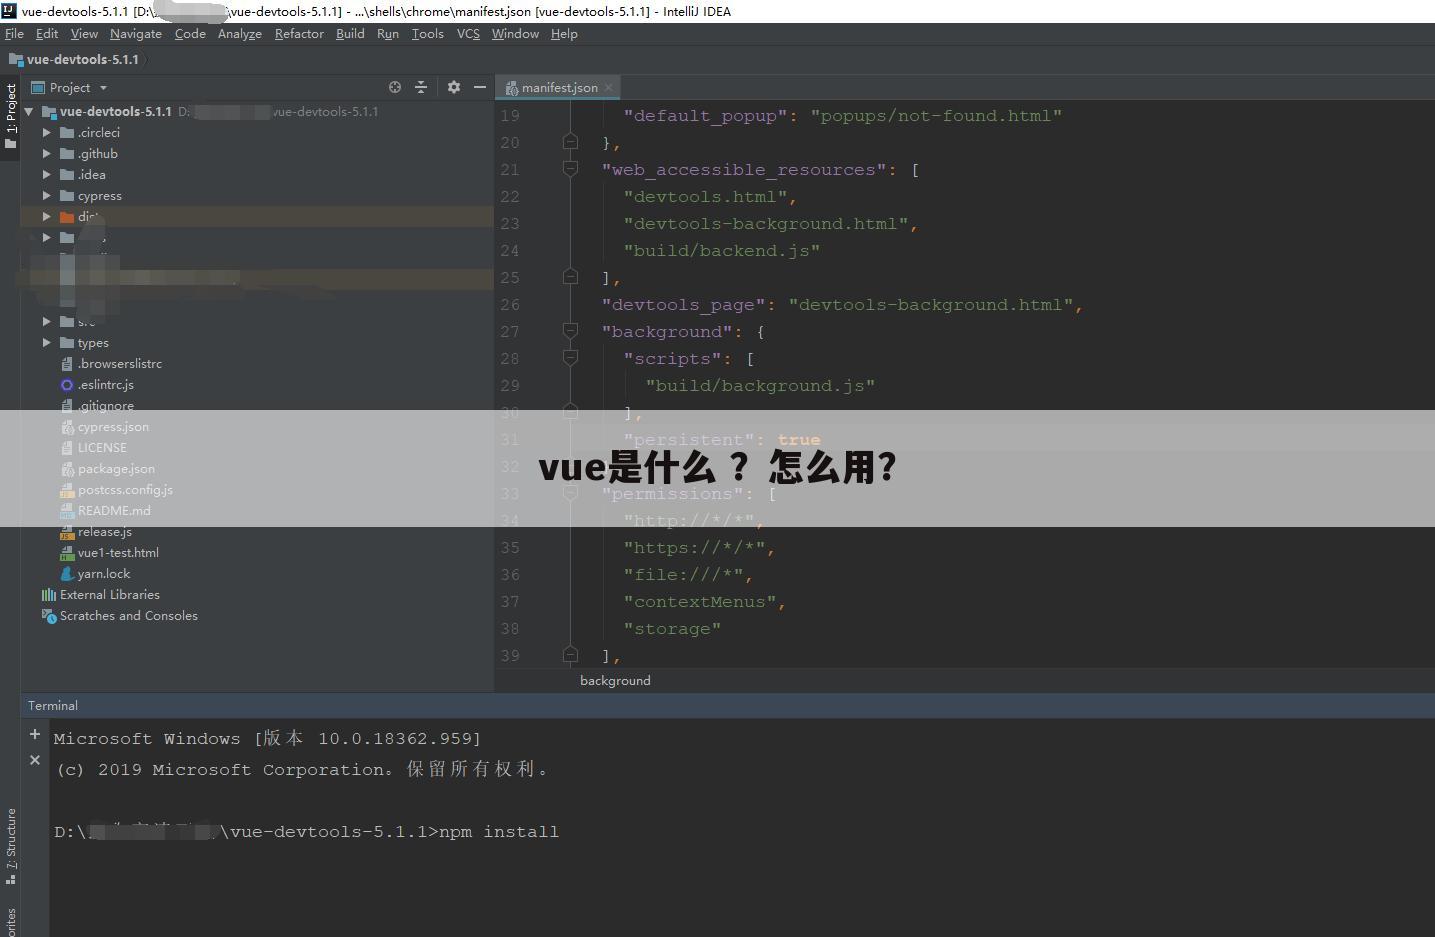This screenshot has width=1435, height=937.
Task: Open the Window menu
Action: pyautogui.click(x=515, y=33)
